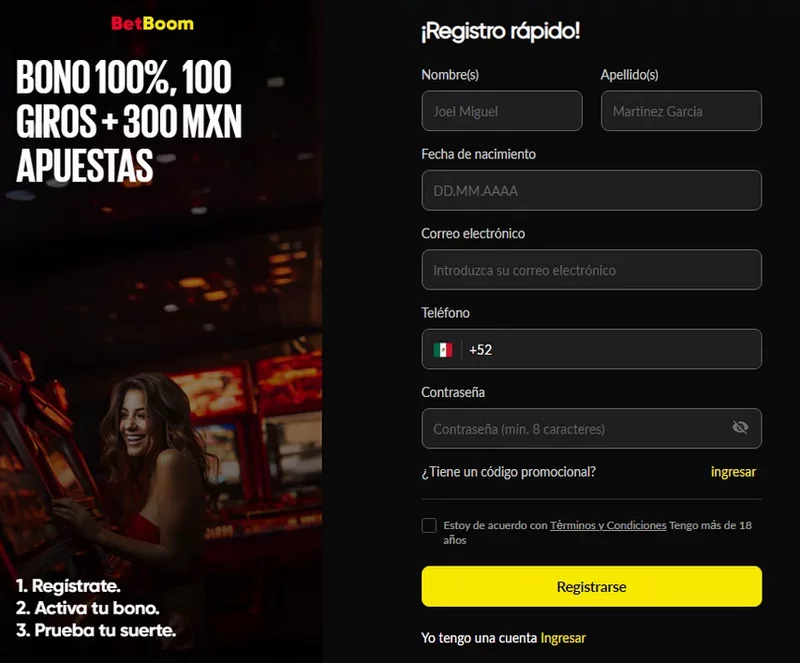The image size is (800, 663).
Task: Click the +52 country code
Action: point(480,350)
